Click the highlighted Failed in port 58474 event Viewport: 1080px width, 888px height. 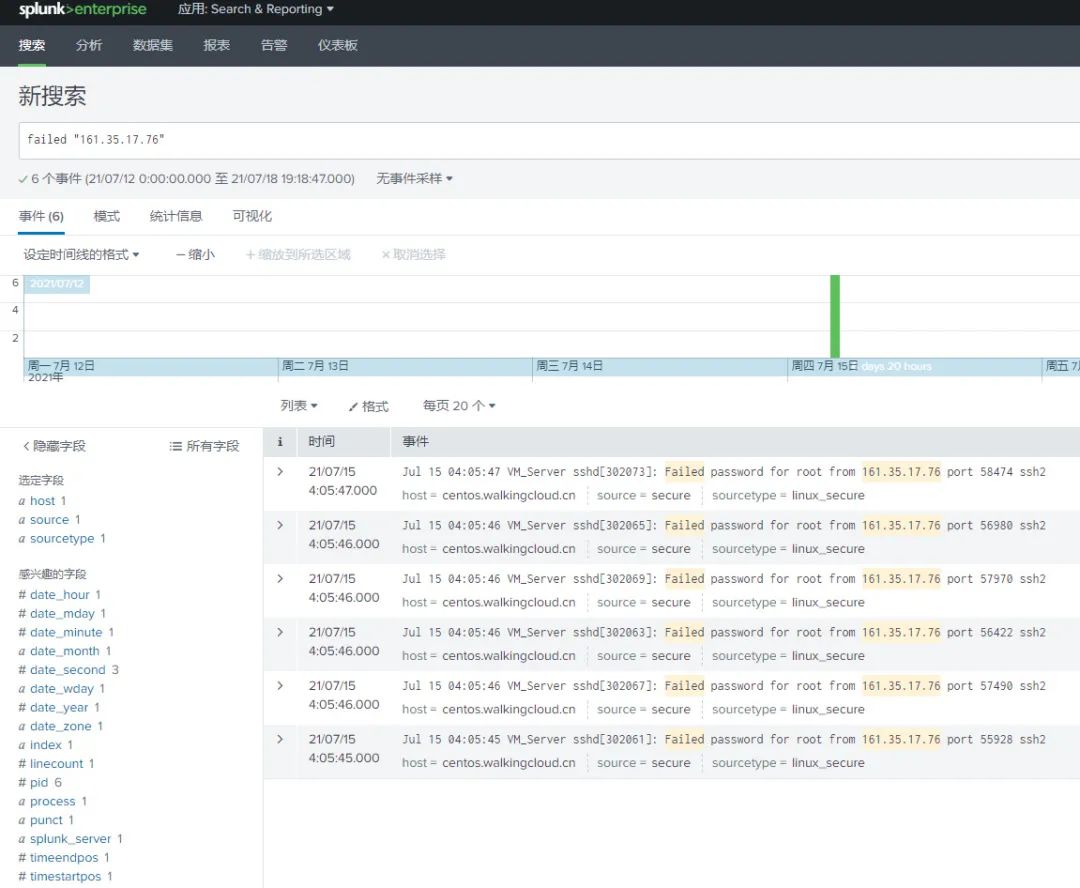(x=684, y=472)
